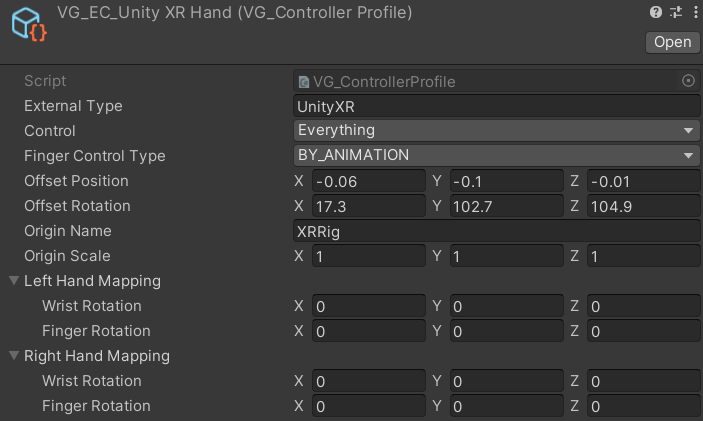
Task: Click the ScriptableObject cube icon
Action: pos(29,25)
